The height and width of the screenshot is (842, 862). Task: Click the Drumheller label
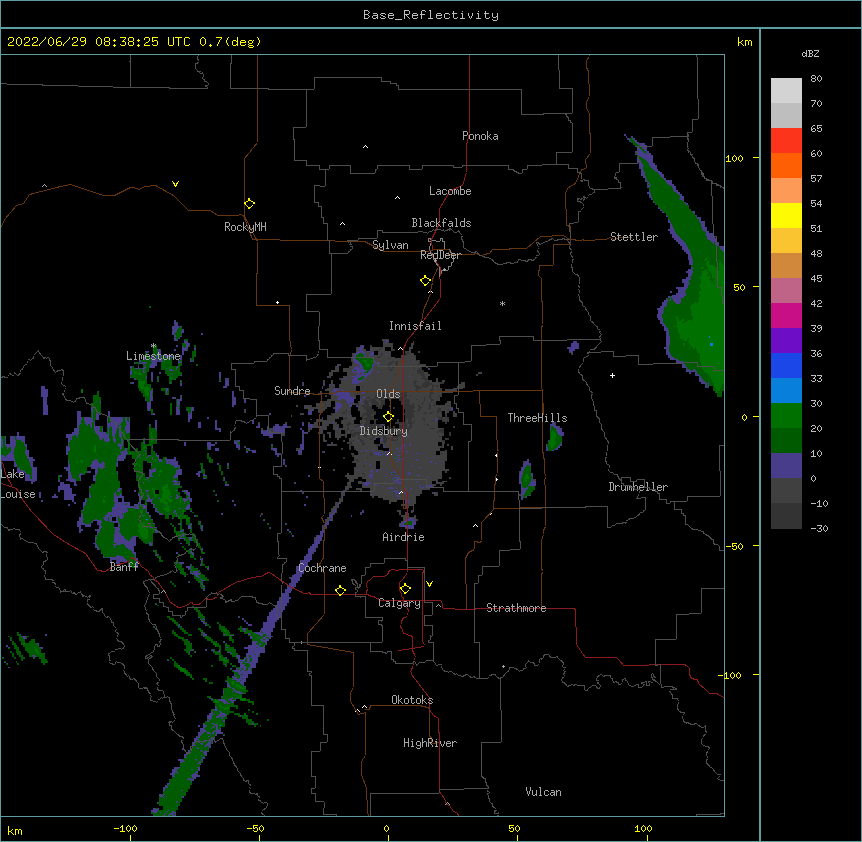[638, 487]
